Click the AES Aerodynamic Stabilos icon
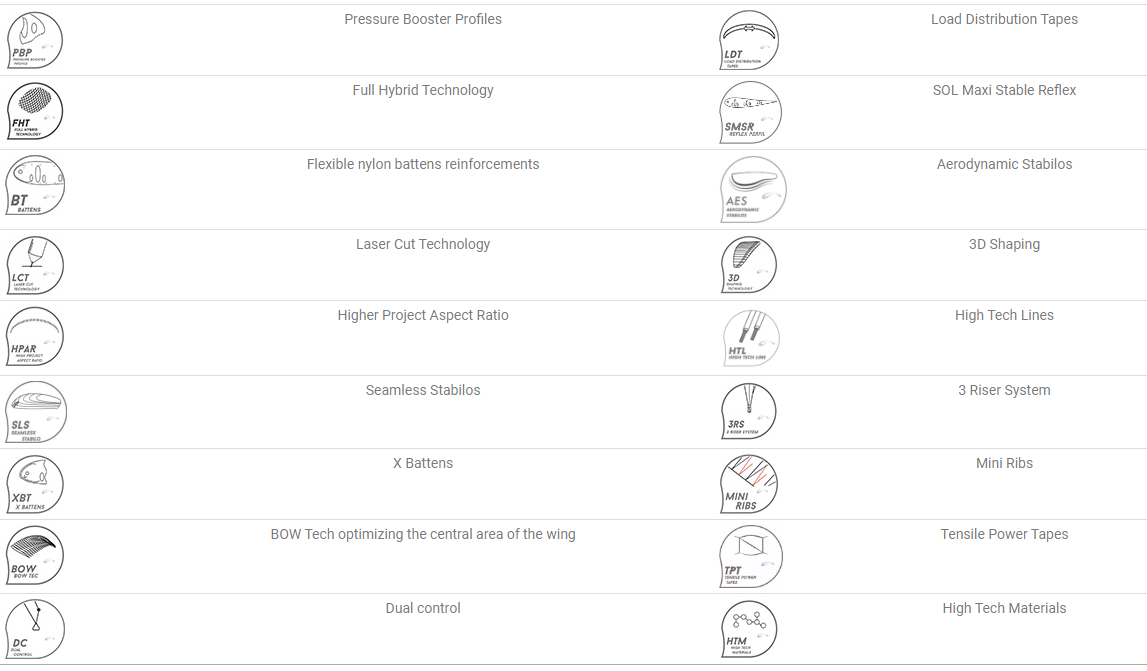This screenshot has width=1147, height=671. pos(753,190)
